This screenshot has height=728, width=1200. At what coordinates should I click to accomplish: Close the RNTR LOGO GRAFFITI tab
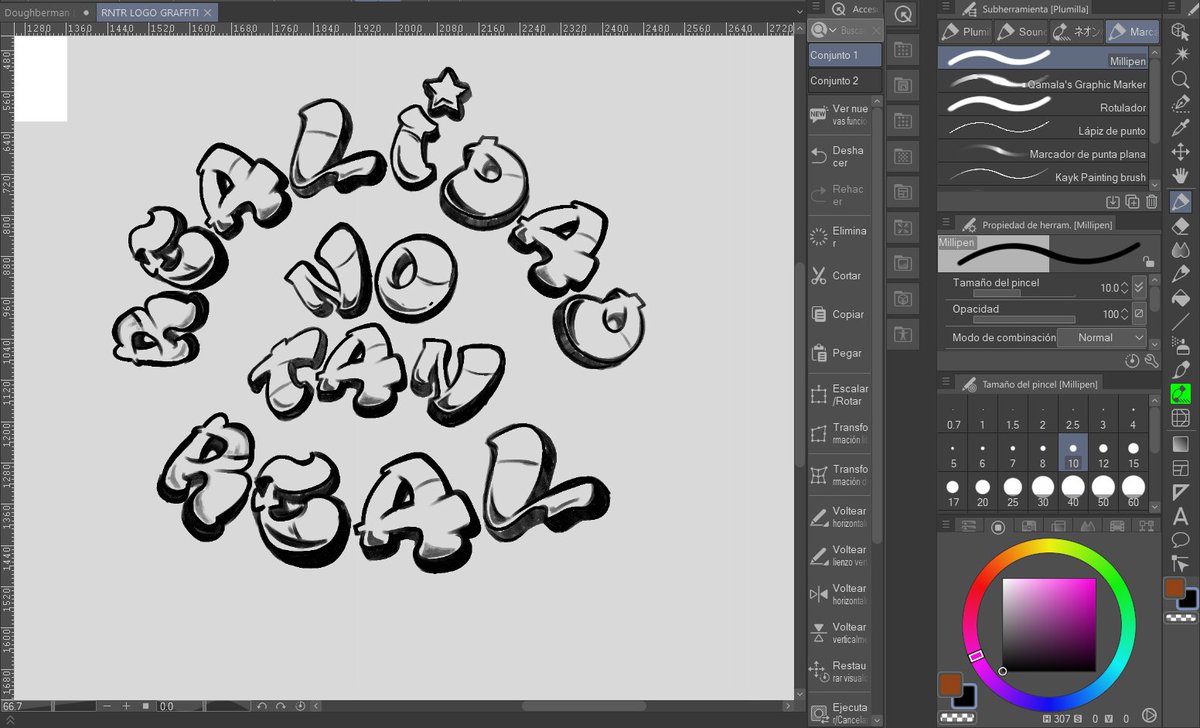tap(207, 12)
